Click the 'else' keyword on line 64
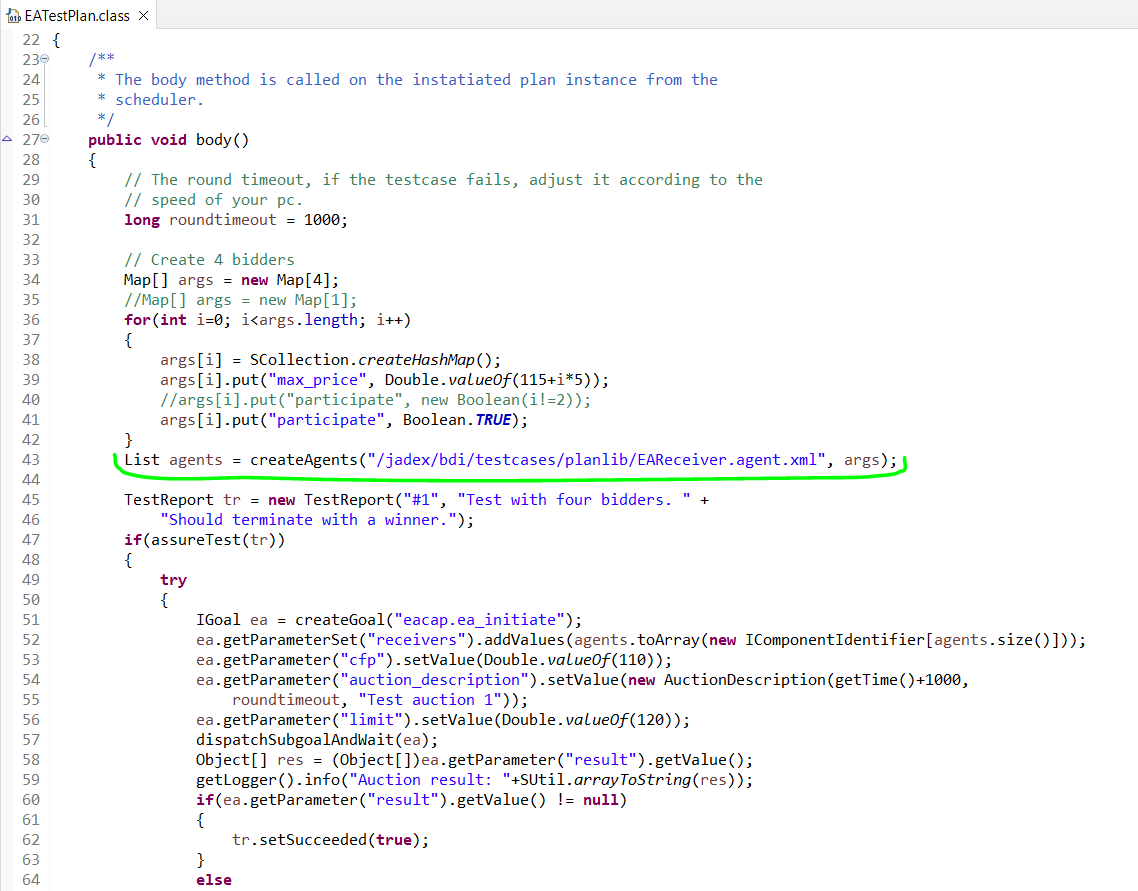This screenshot has height=891, width=1138. 213,879
